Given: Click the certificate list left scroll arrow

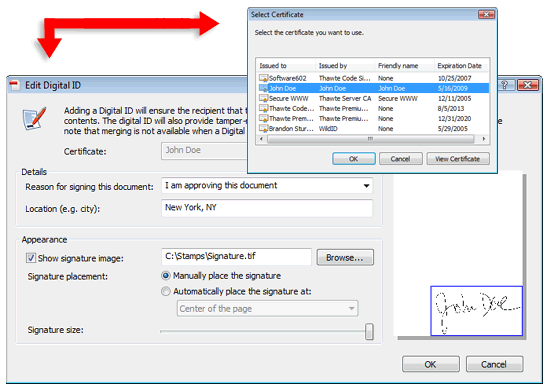Looking at the screenshot, I should click(261, 139).
